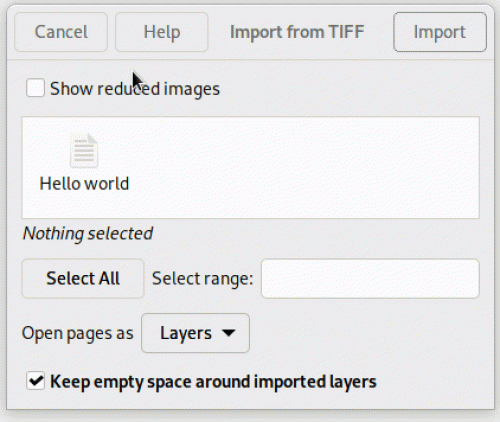Uncheck Keep empty space around imported layers
Image resolution: width=500 pixels, height=422 pixels.
(35, 381)
